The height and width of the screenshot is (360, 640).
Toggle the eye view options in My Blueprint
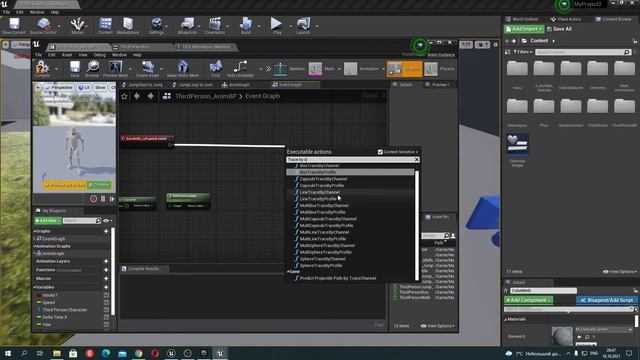(107, 221)
